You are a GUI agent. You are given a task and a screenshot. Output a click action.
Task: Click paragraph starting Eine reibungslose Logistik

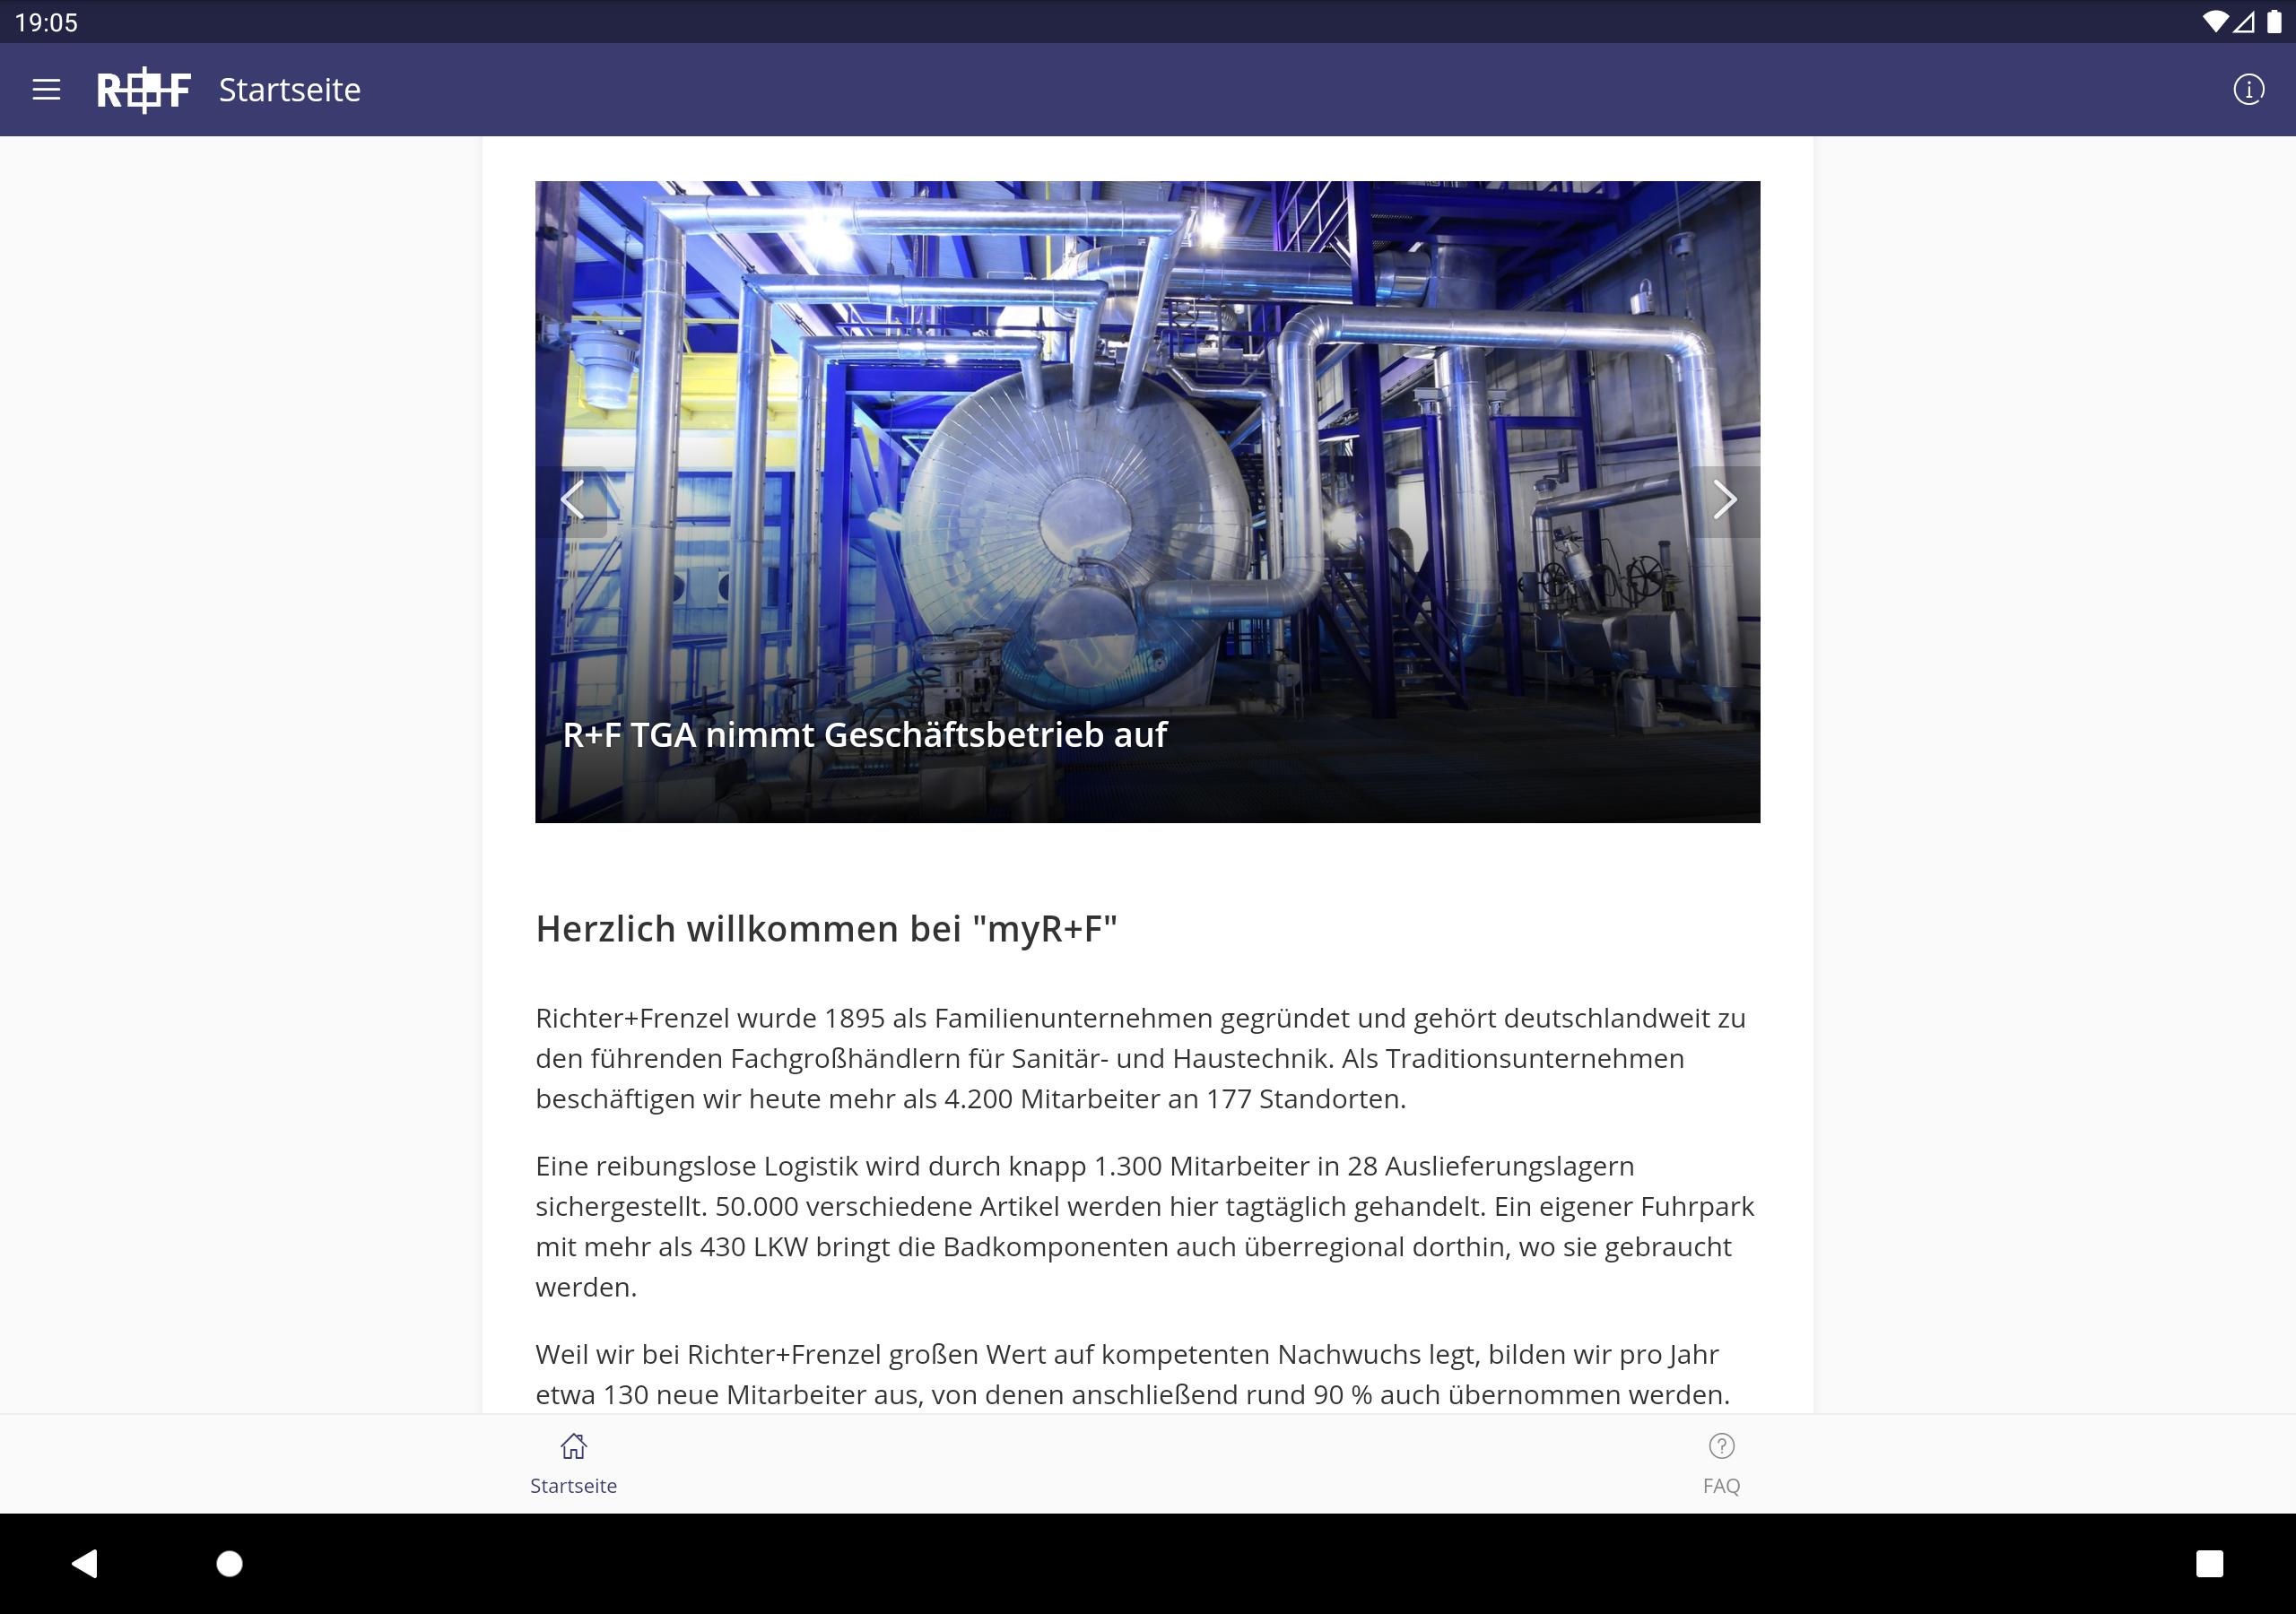click(x=1145, y=1226)
